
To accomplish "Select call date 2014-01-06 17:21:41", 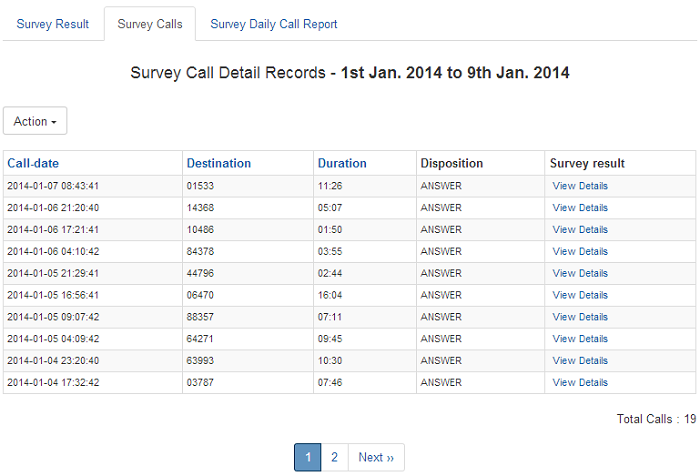I will pos(53,230).
